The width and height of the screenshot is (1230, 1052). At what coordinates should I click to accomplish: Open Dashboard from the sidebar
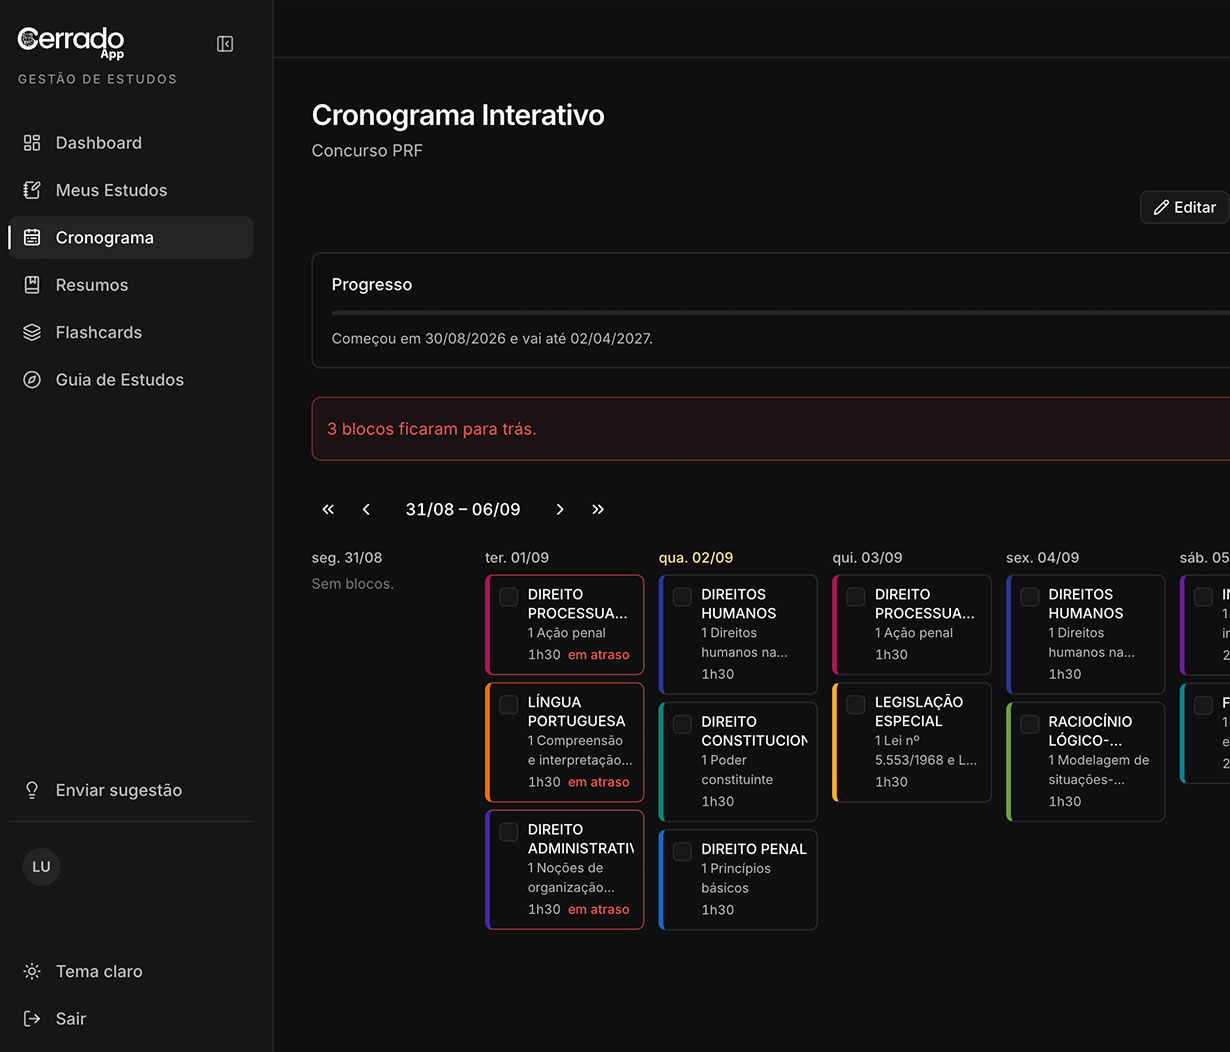click(x=131, y=143)
